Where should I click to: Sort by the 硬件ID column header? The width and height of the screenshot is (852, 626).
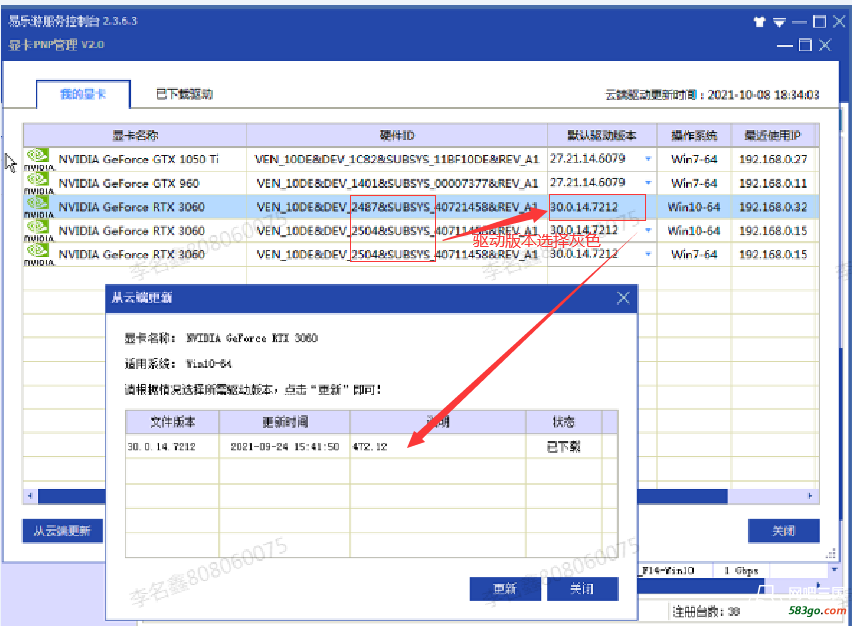coord(397,135)
